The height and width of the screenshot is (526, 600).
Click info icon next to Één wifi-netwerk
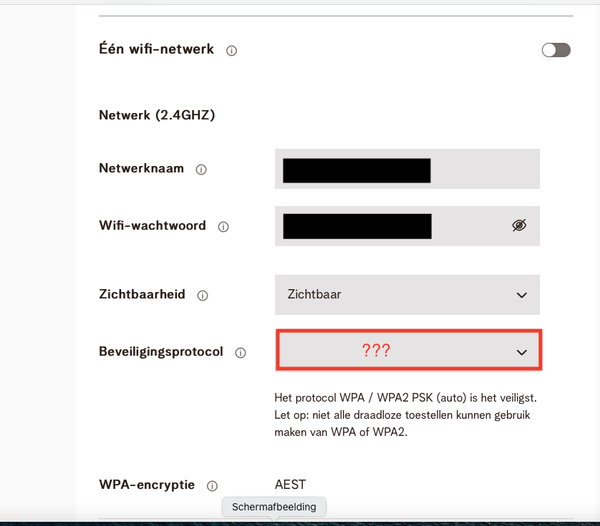pos(232,50)
